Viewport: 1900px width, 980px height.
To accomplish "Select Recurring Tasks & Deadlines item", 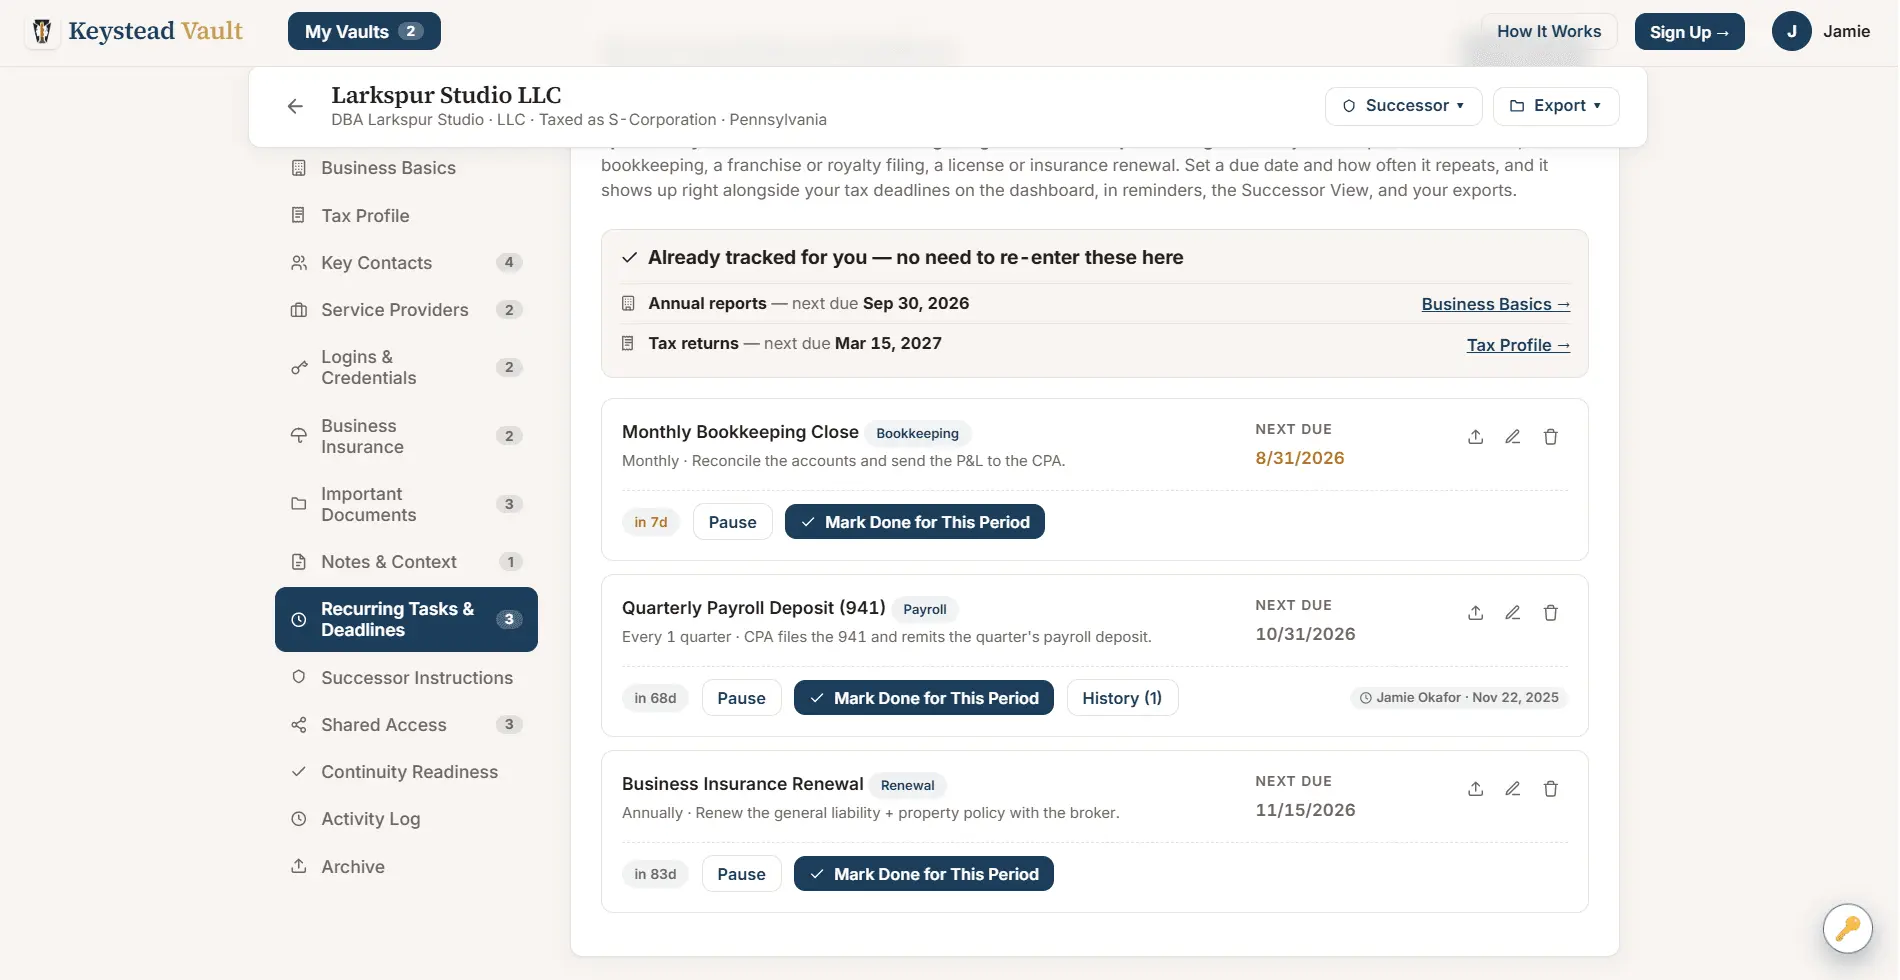I will coord(406,619).
